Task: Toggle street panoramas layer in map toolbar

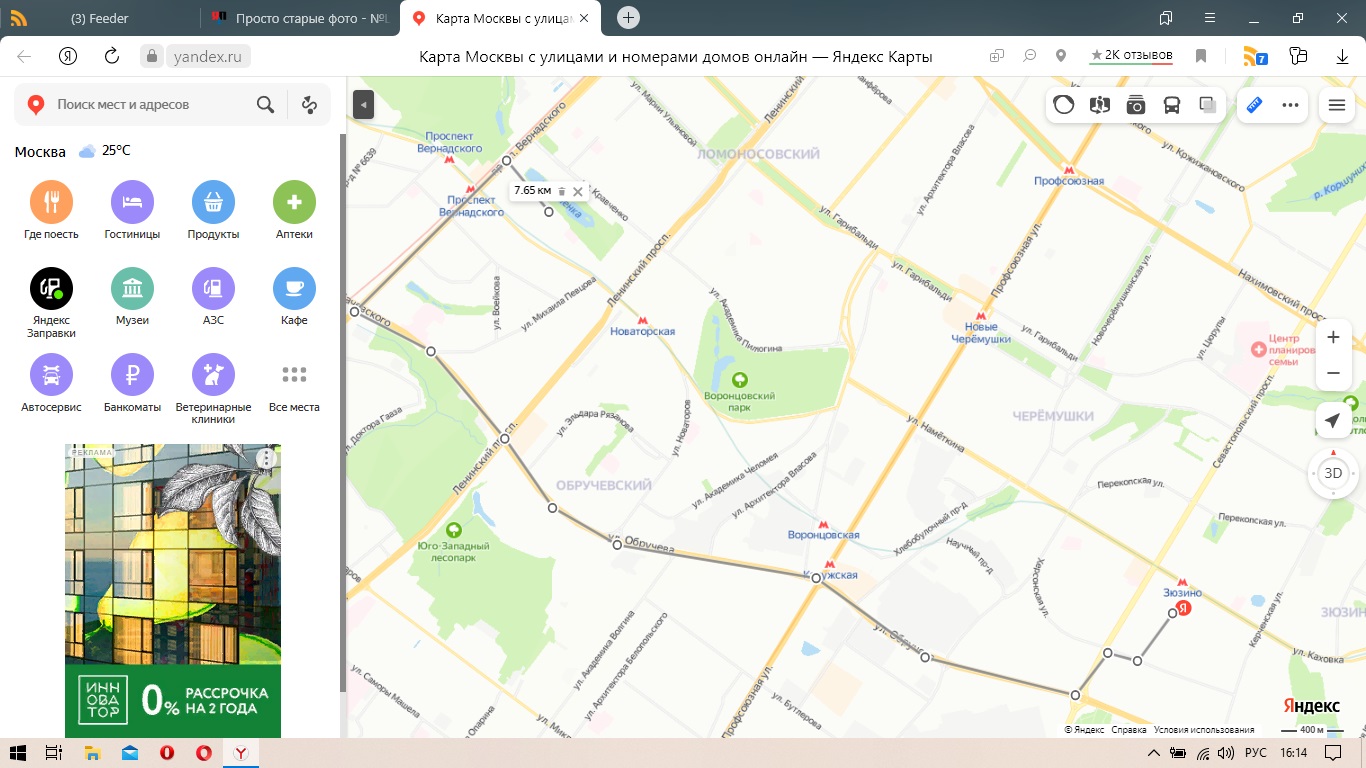Action: click(x=1100, y=104)
